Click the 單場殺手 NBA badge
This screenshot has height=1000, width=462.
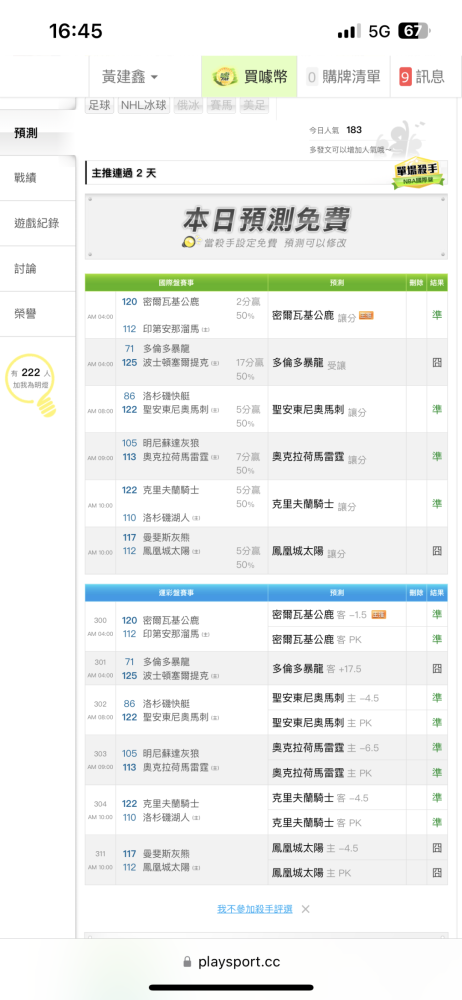click(x=418, y=173)
